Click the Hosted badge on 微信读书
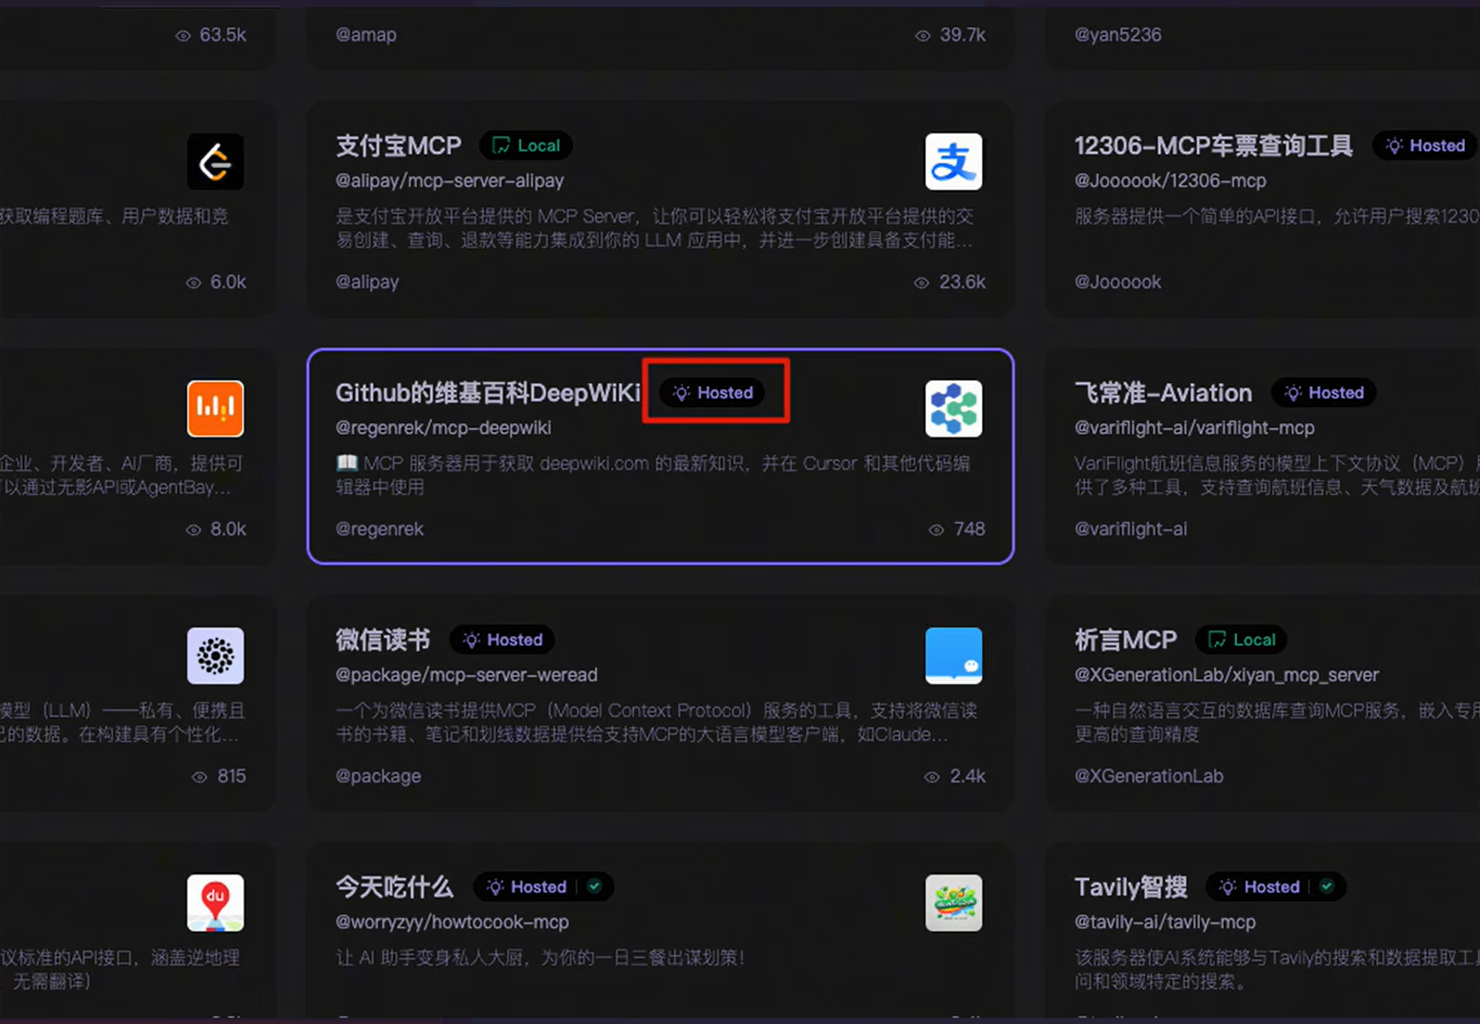The width and height of the screenshot is (1480, 1024). pos(502,639)
